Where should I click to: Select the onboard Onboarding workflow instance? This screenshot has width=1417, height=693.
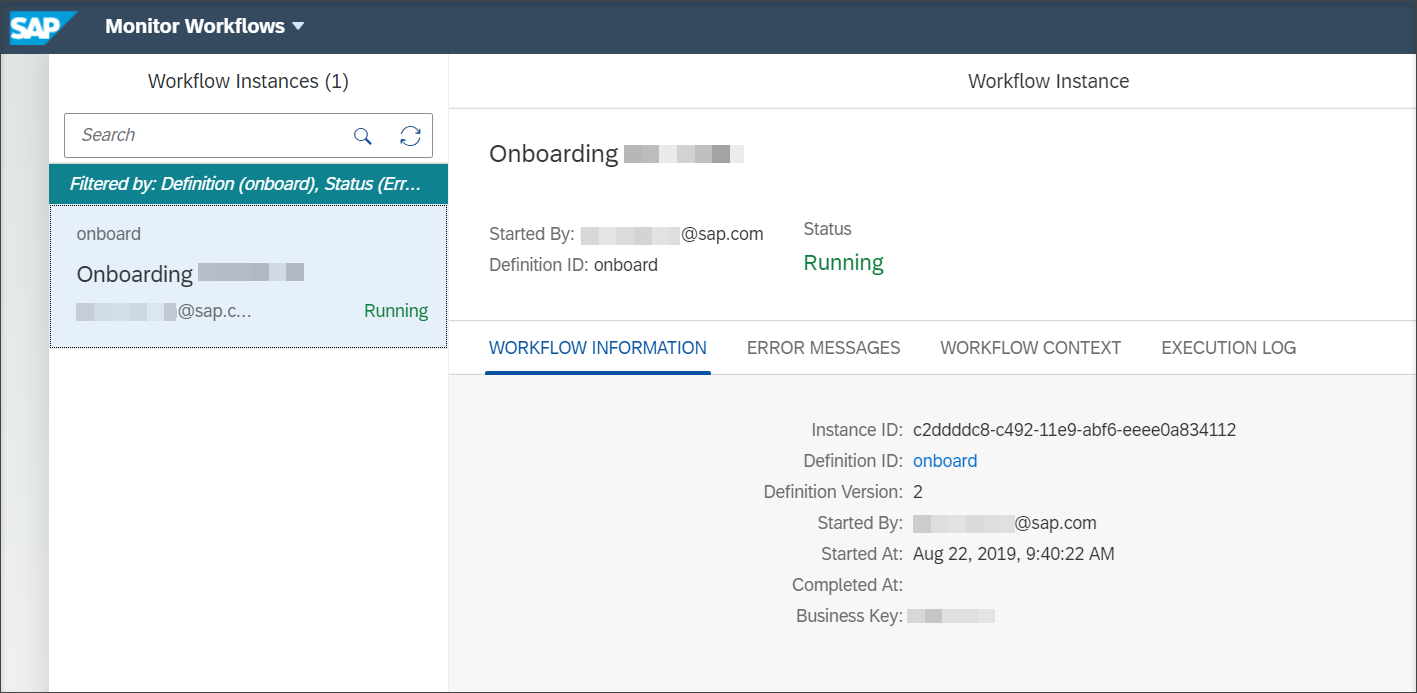tap(248, 276)
